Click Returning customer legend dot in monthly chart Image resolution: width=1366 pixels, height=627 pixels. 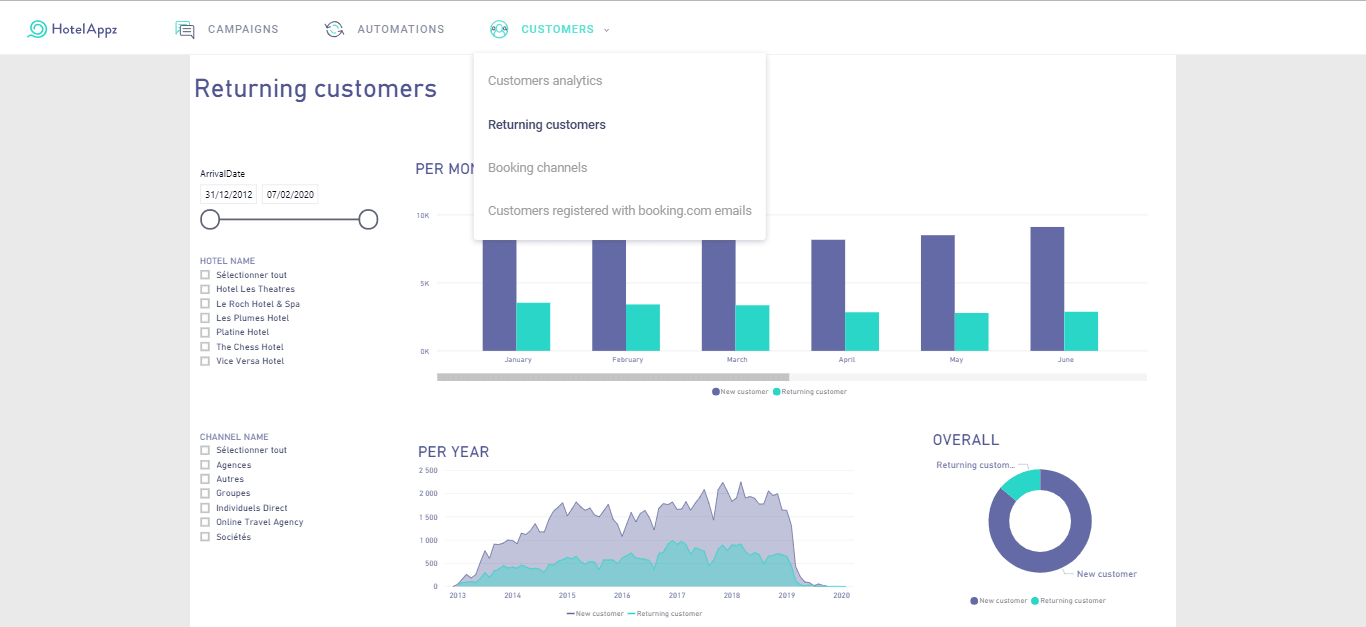[x=776, y=392]
